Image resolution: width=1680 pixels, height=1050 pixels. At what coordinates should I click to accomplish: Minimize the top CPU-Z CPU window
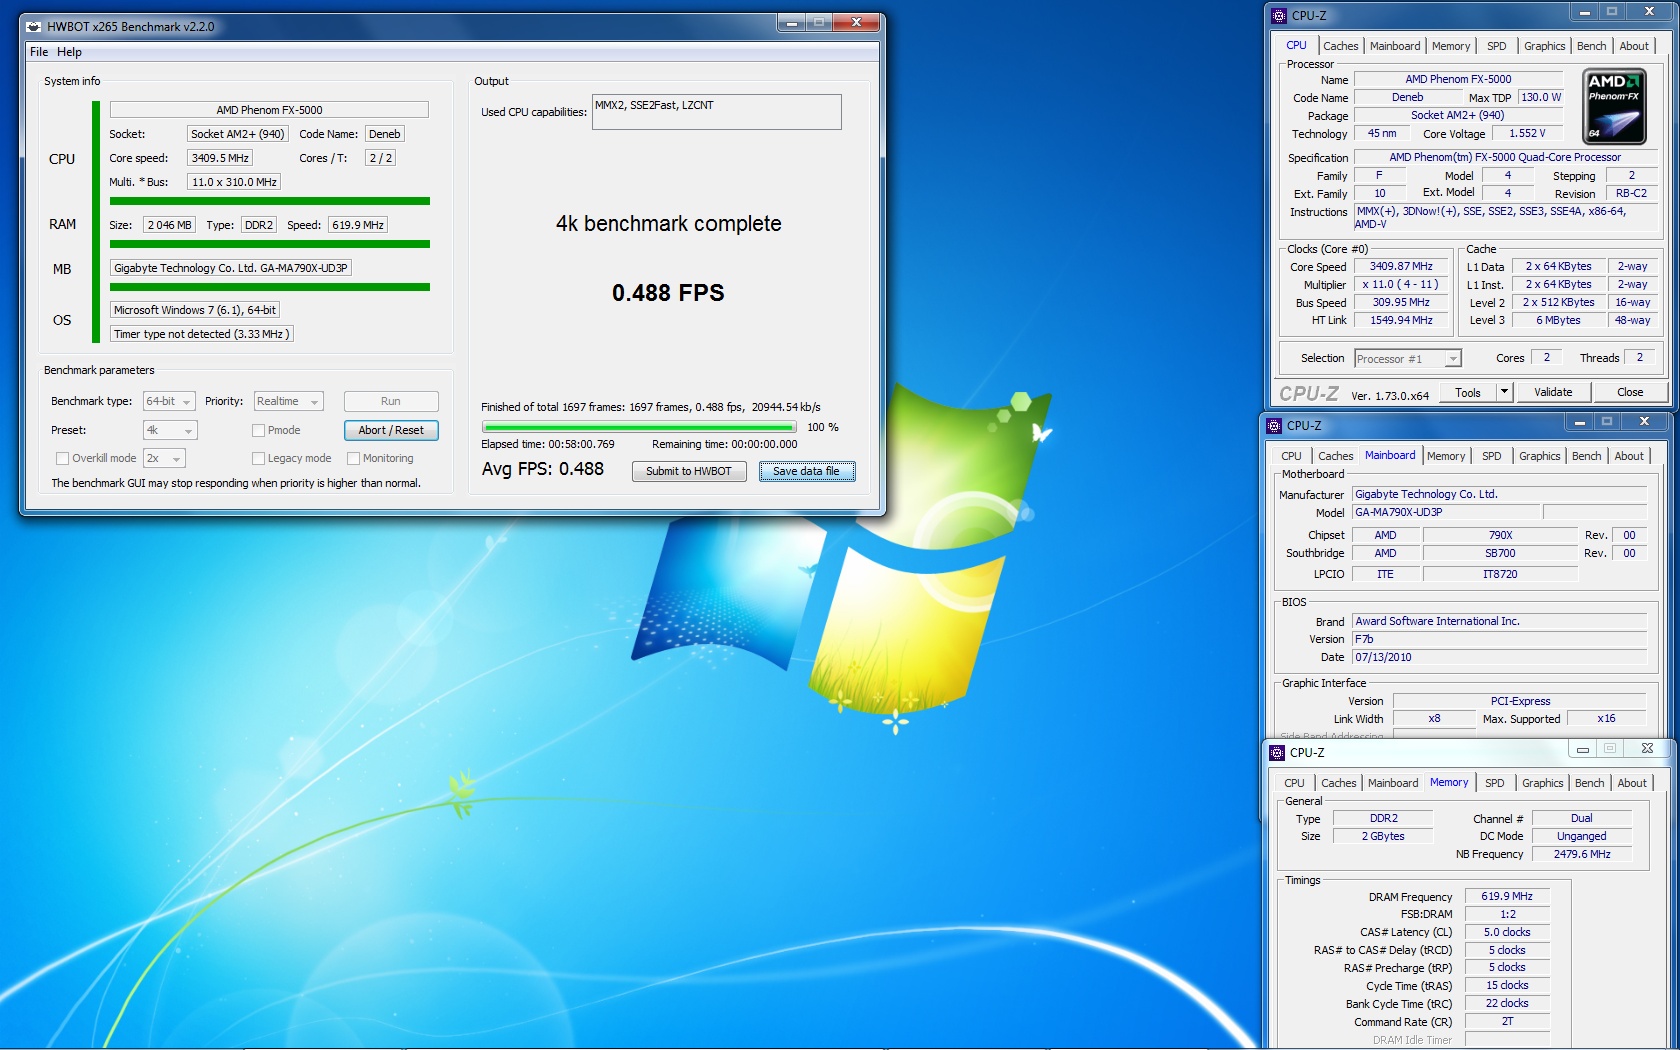point(1584,13)
